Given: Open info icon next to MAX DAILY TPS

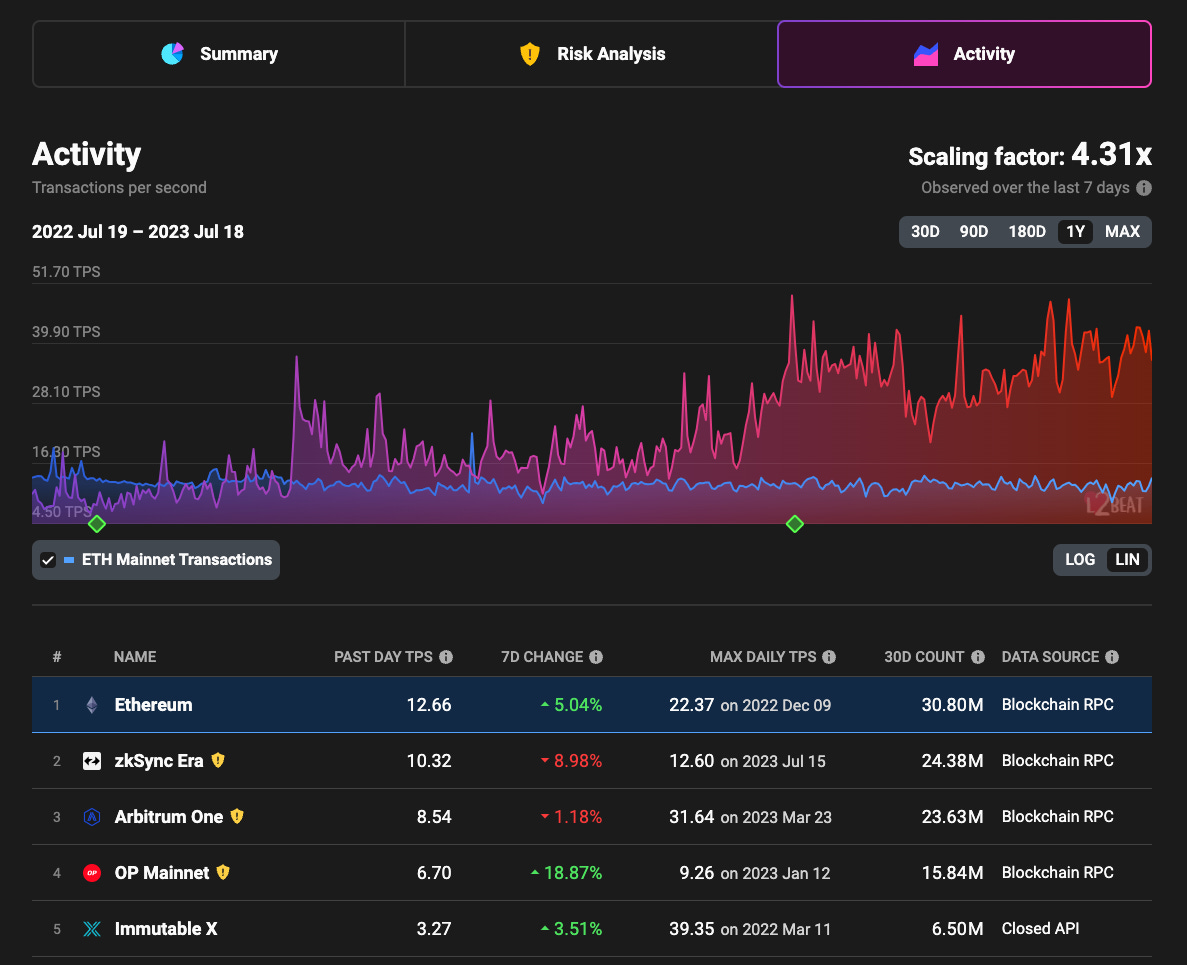Looking at the screenshot, I should pos(829,657).
